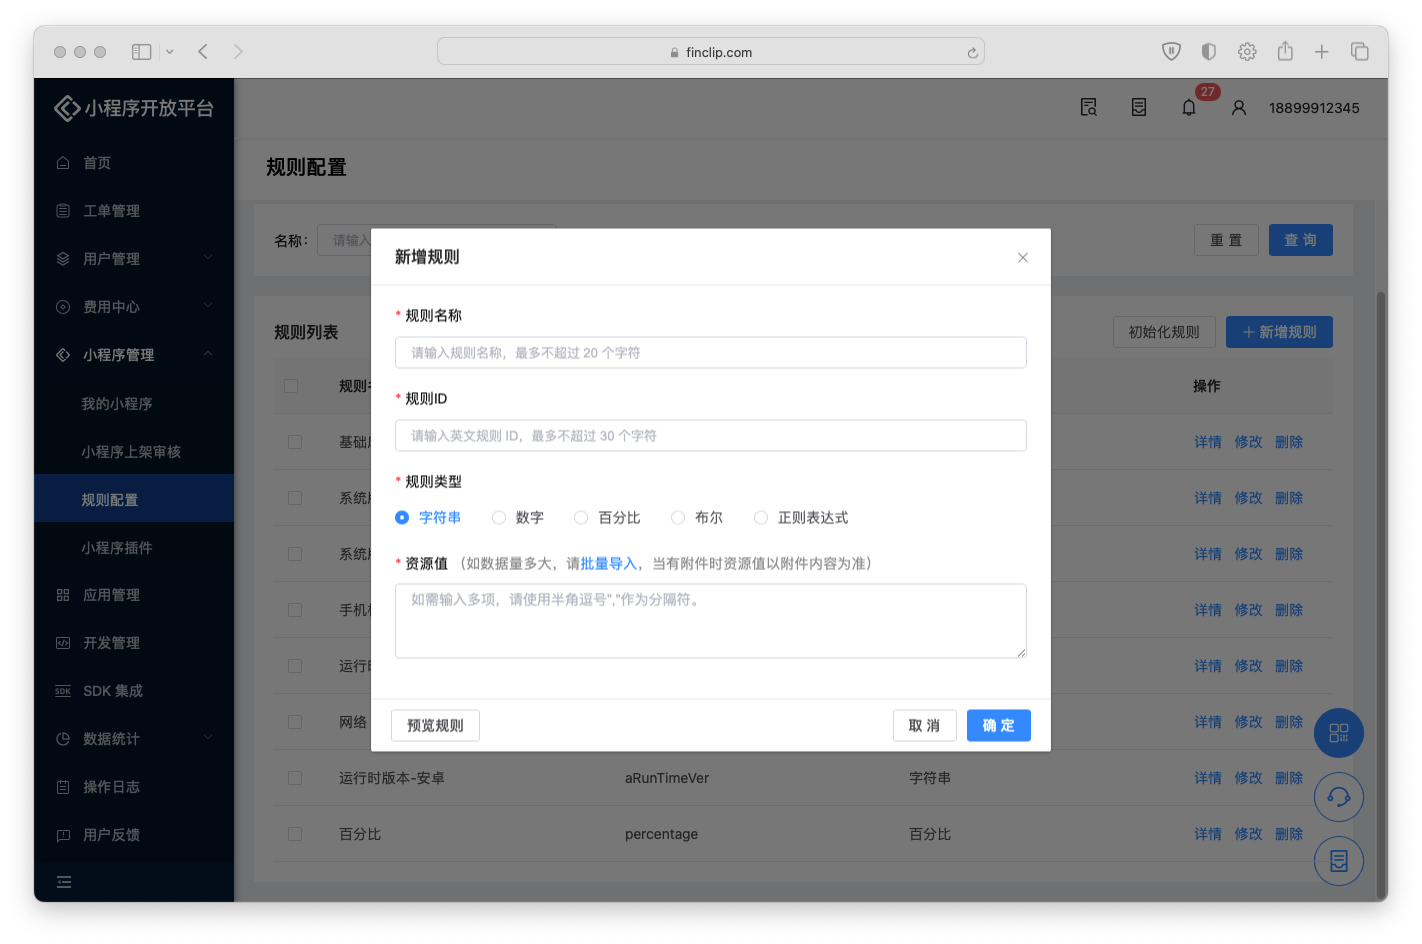Close the 新增规则 dialog
The width and height of the screenshot is (1422, 944).
[1022, 258]
